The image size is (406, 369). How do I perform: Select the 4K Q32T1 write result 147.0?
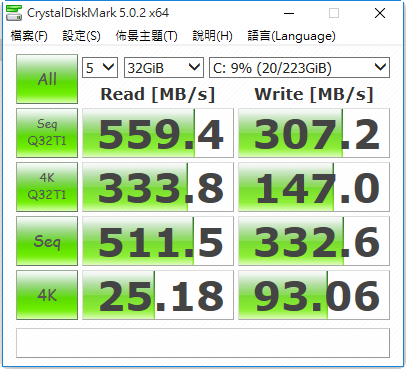point(314,187)
